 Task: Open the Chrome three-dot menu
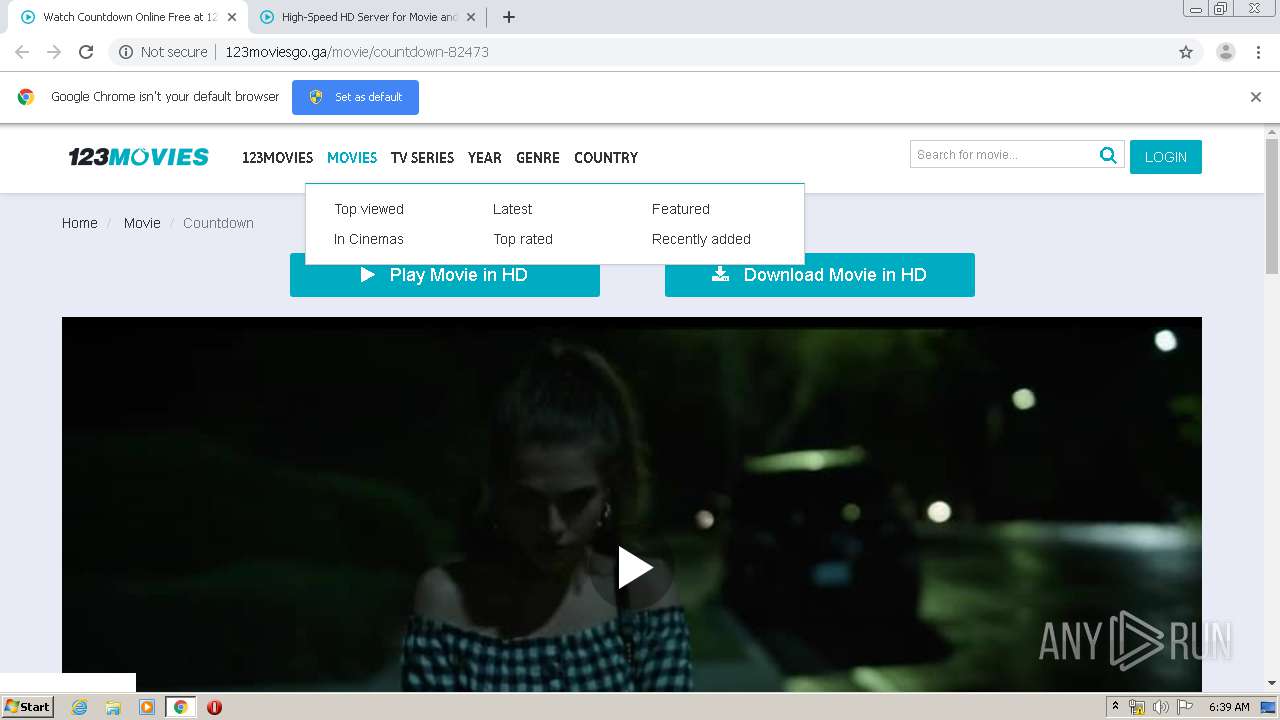click(x=1258, y=52)
